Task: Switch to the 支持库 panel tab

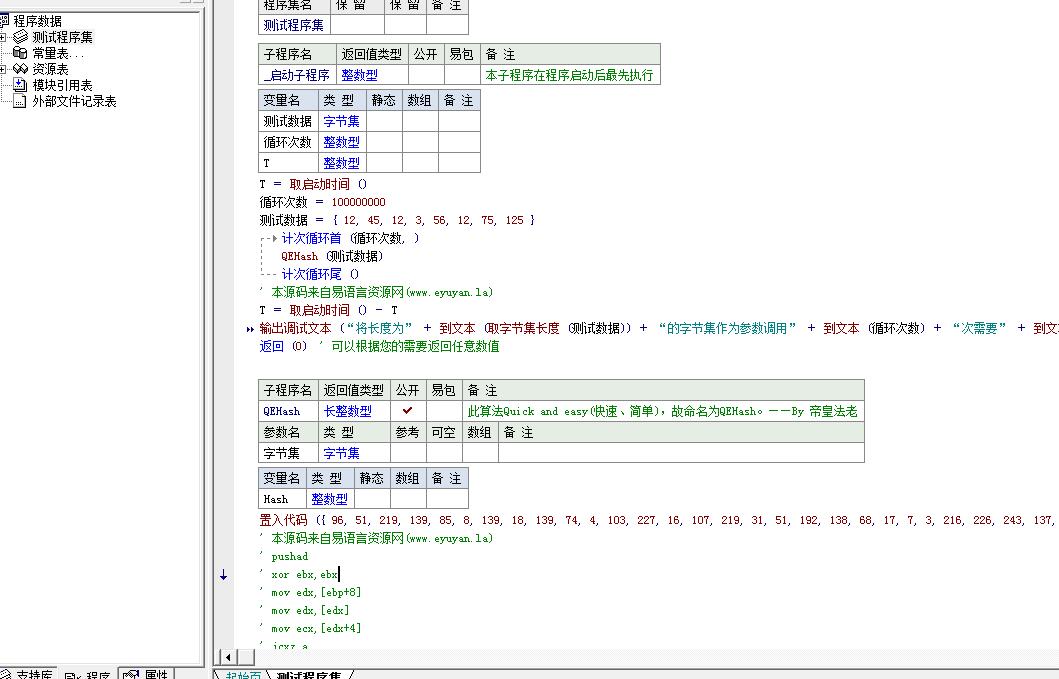Action: click(27, 674)
